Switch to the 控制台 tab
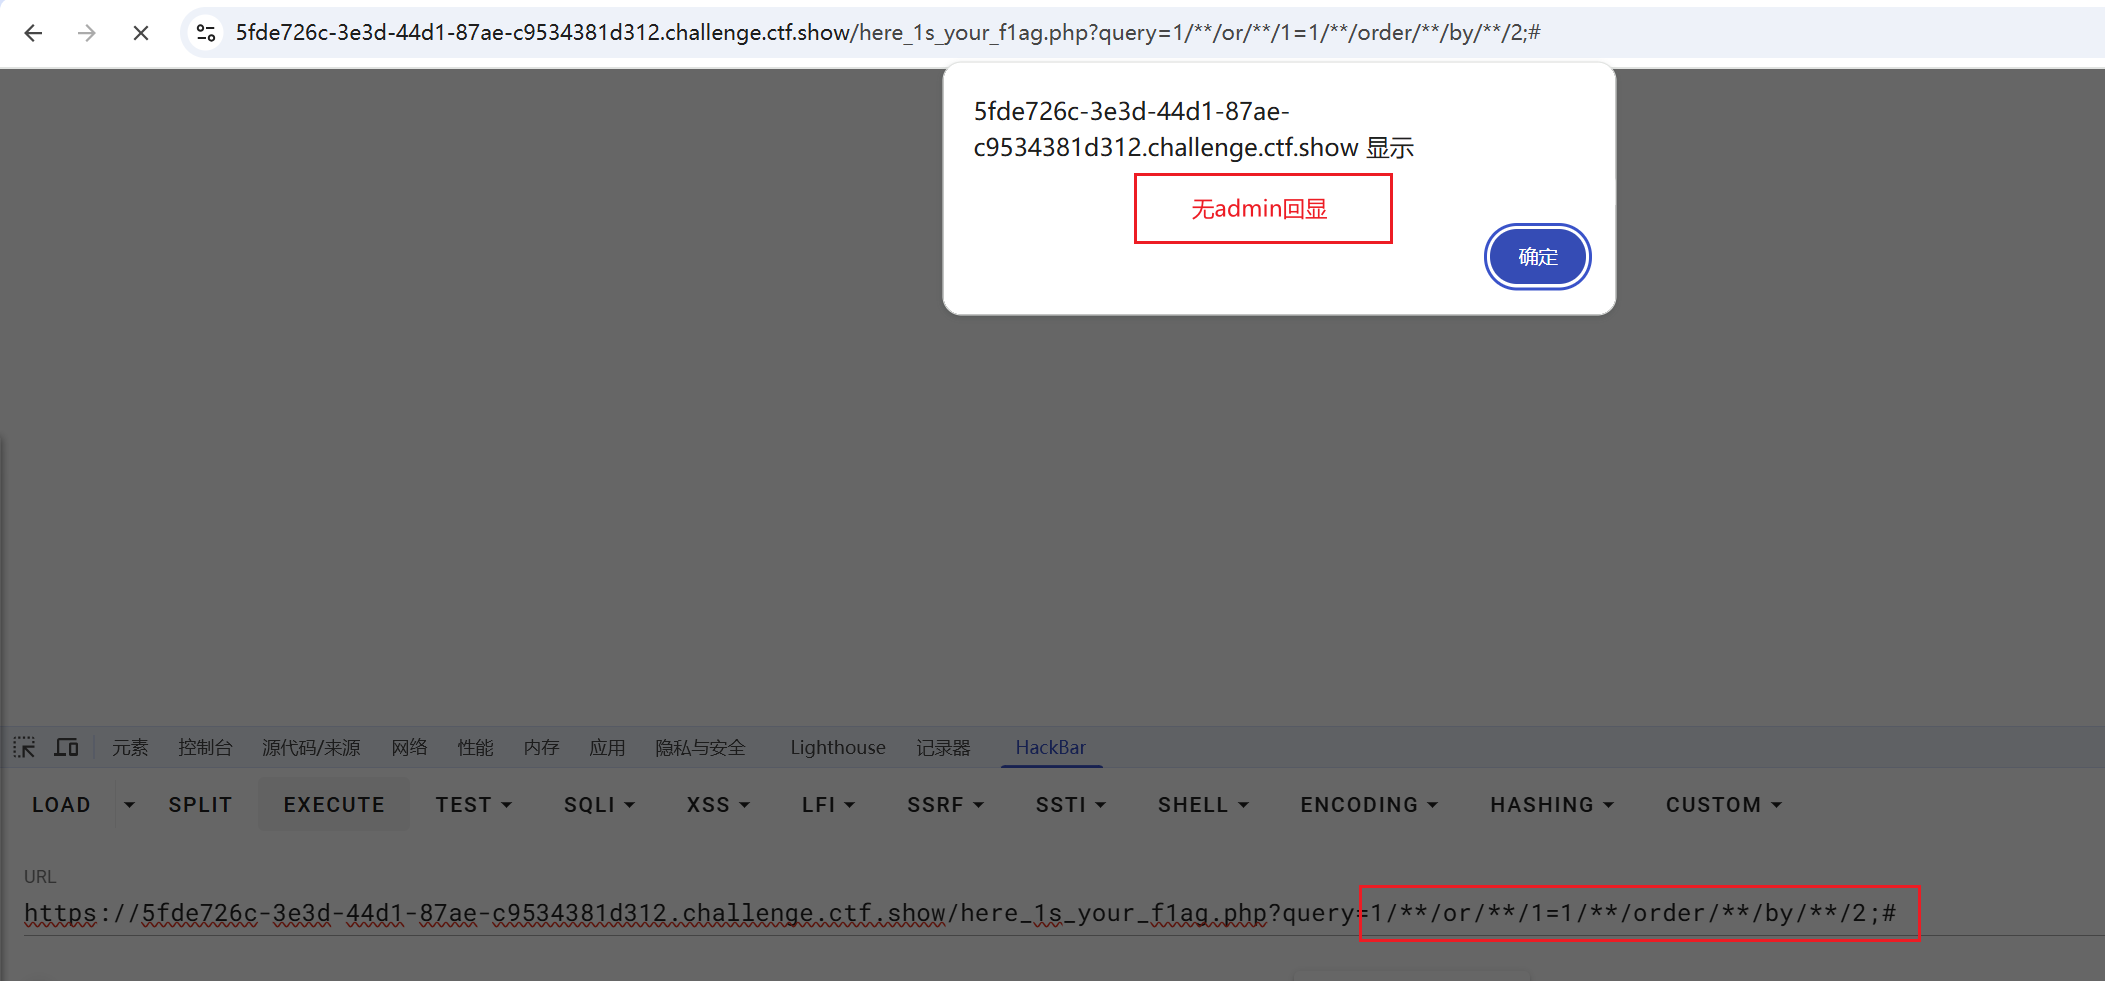This screenshot has width=2105, height=981. point(205,747)
